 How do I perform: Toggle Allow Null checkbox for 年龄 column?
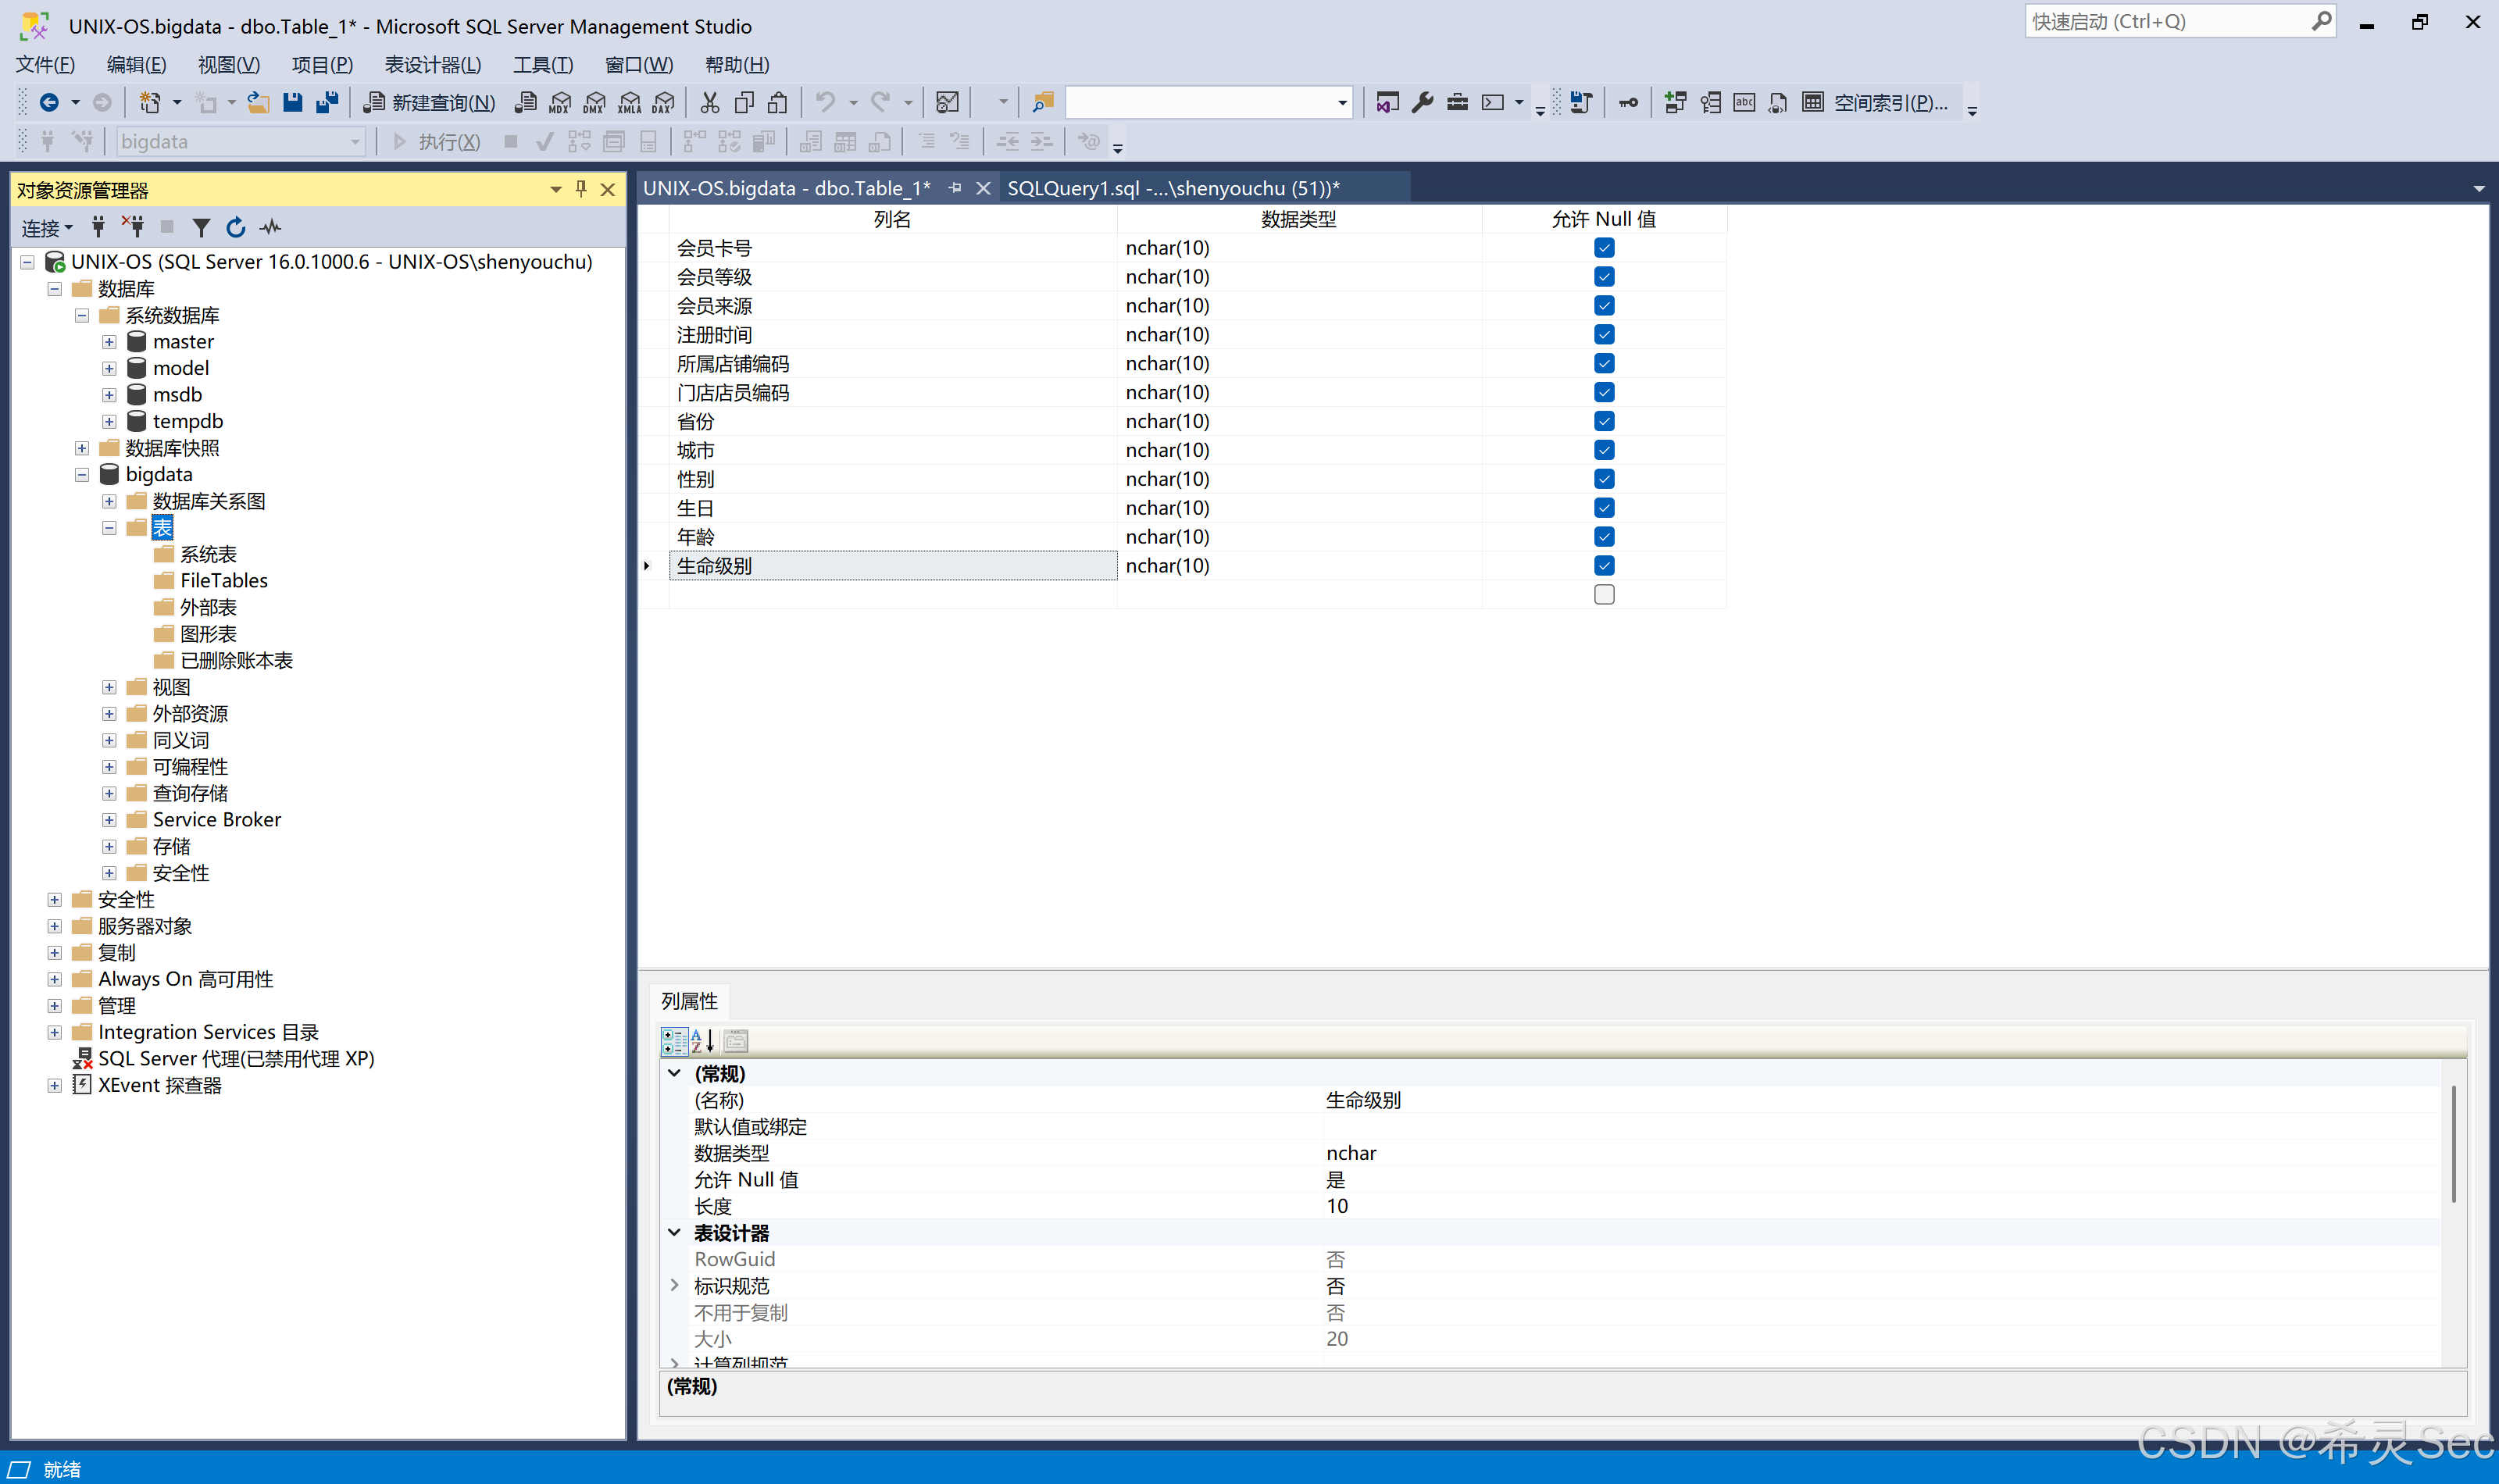1604,537
